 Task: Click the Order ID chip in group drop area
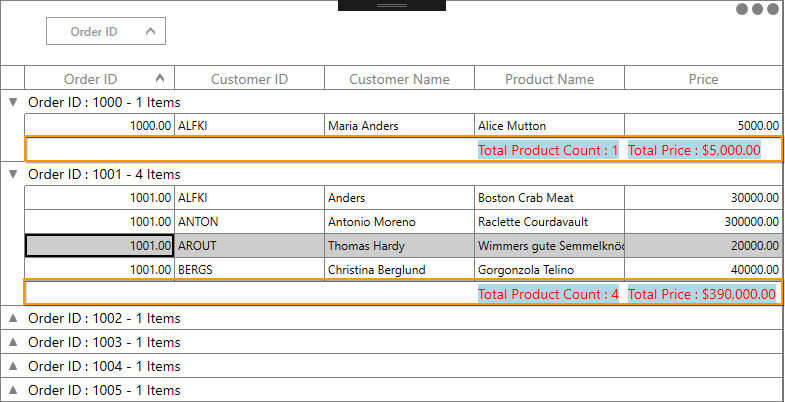105,32
